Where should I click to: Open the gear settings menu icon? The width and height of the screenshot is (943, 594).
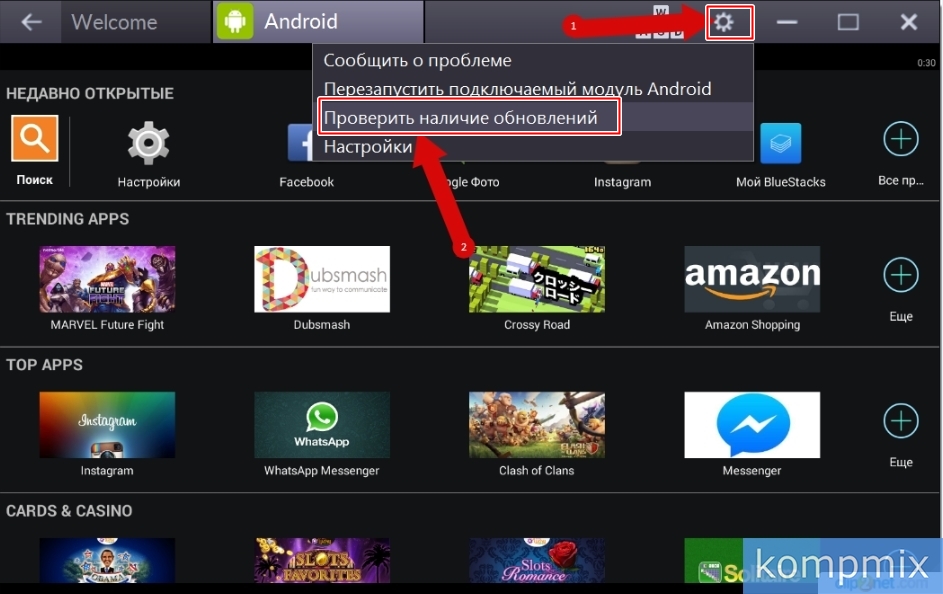point(723,22)
